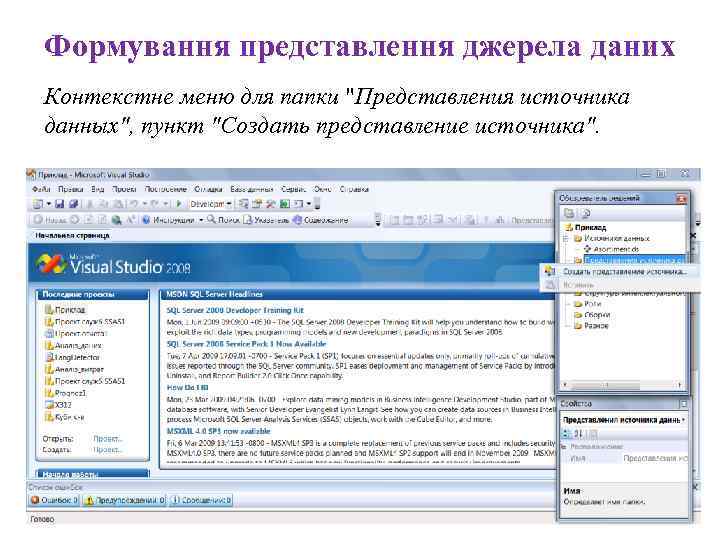Click the green deployment toolbar icon

[x=285, y=204]
